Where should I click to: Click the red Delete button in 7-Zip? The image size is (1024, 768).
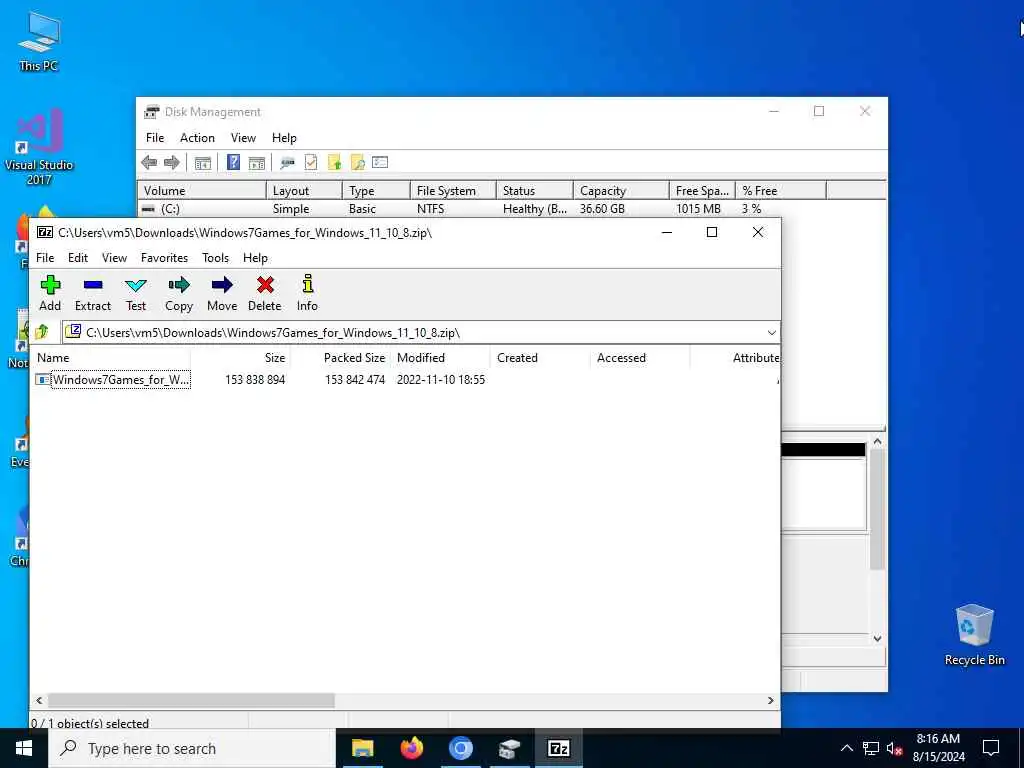(264, 293)
